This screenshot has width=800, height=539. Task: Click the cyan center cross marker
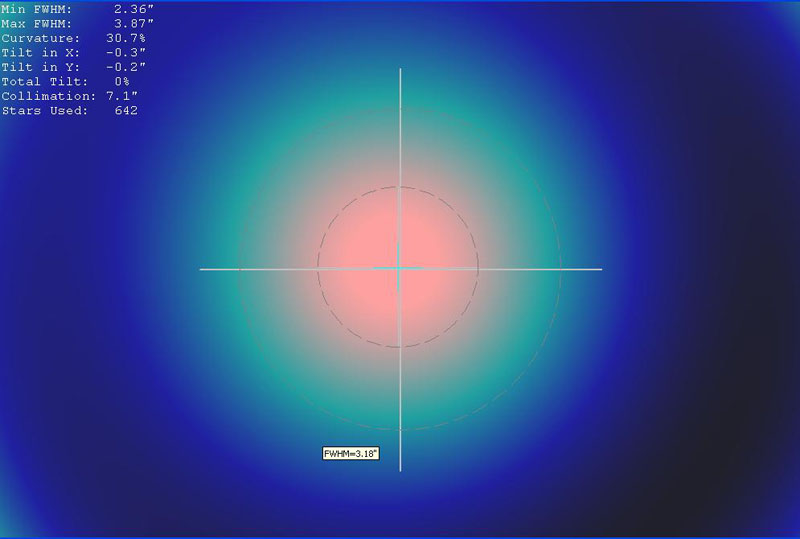(x=398, y=267)
